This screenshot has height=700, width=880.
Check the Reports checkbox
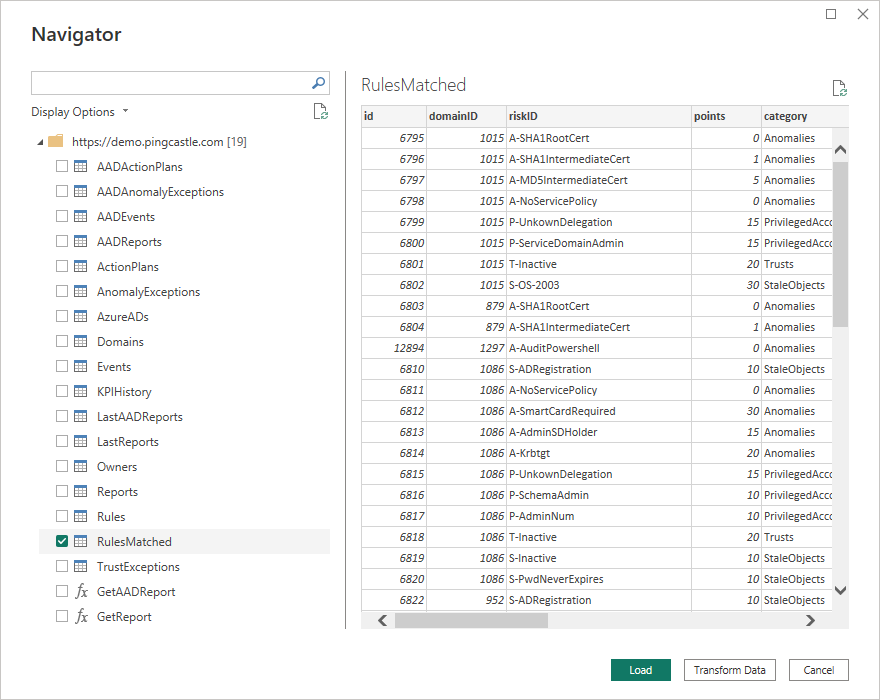click(62, 491)
